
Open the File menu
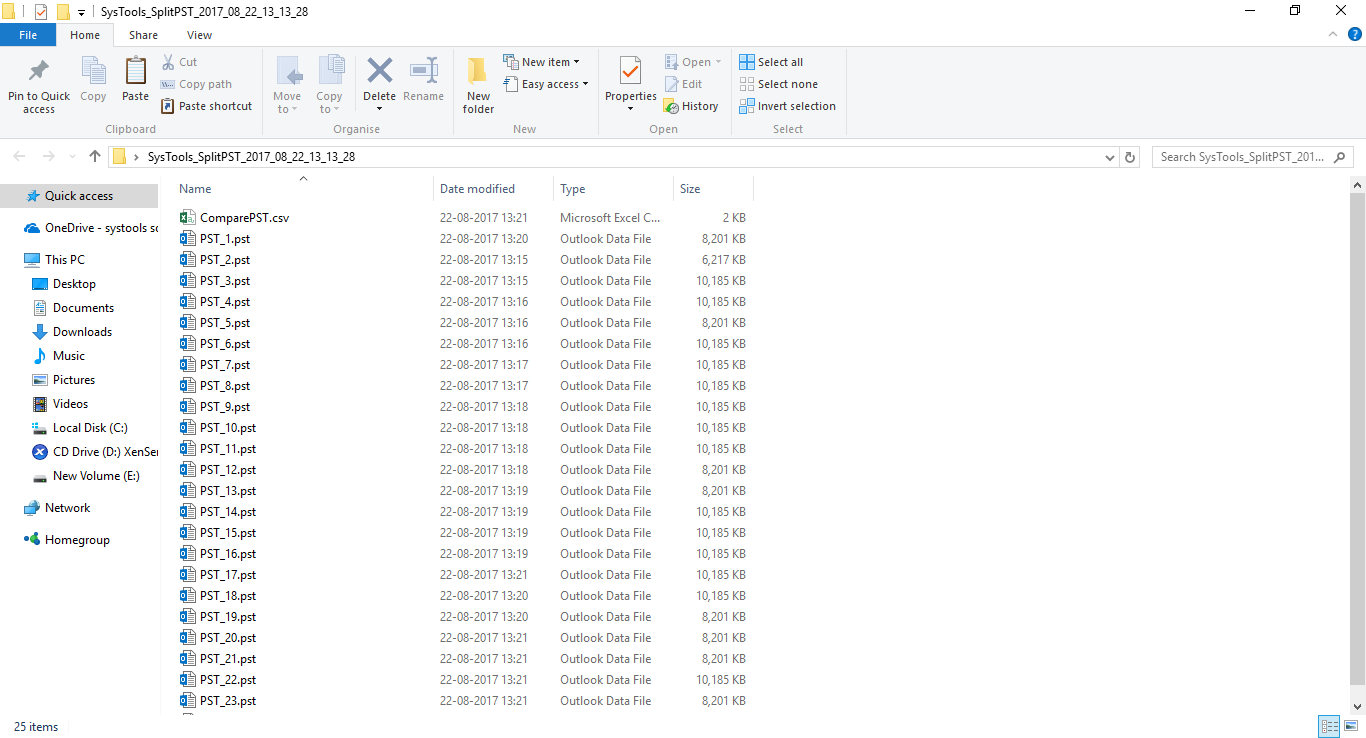(28, 33)
